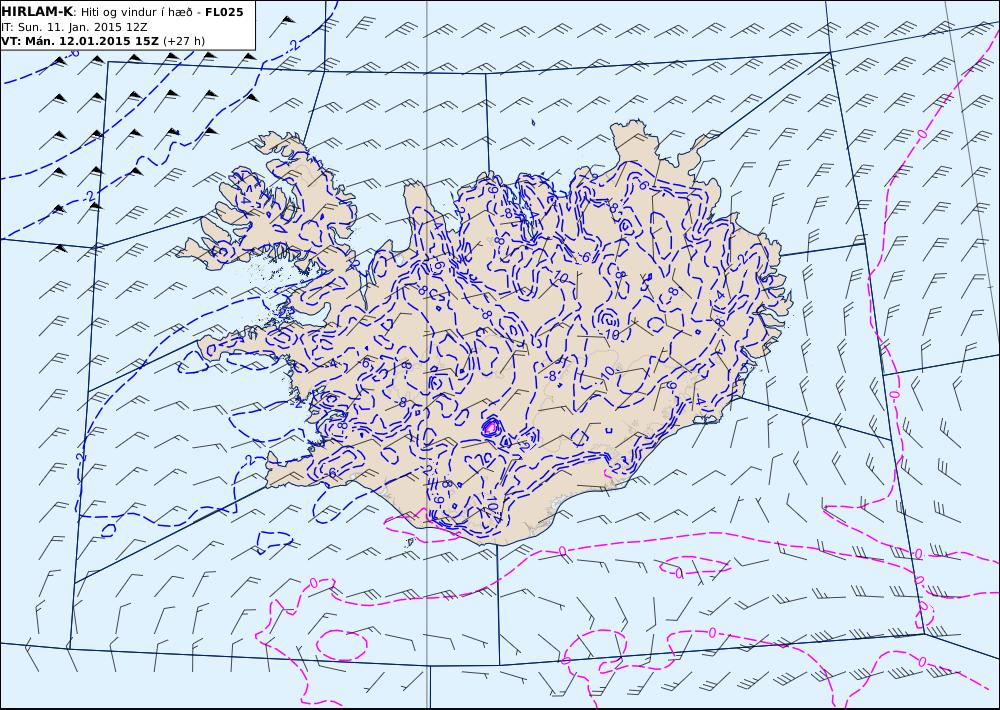
Task: Click the tiny island north of Iceland's coast
Action: [533, 122]
